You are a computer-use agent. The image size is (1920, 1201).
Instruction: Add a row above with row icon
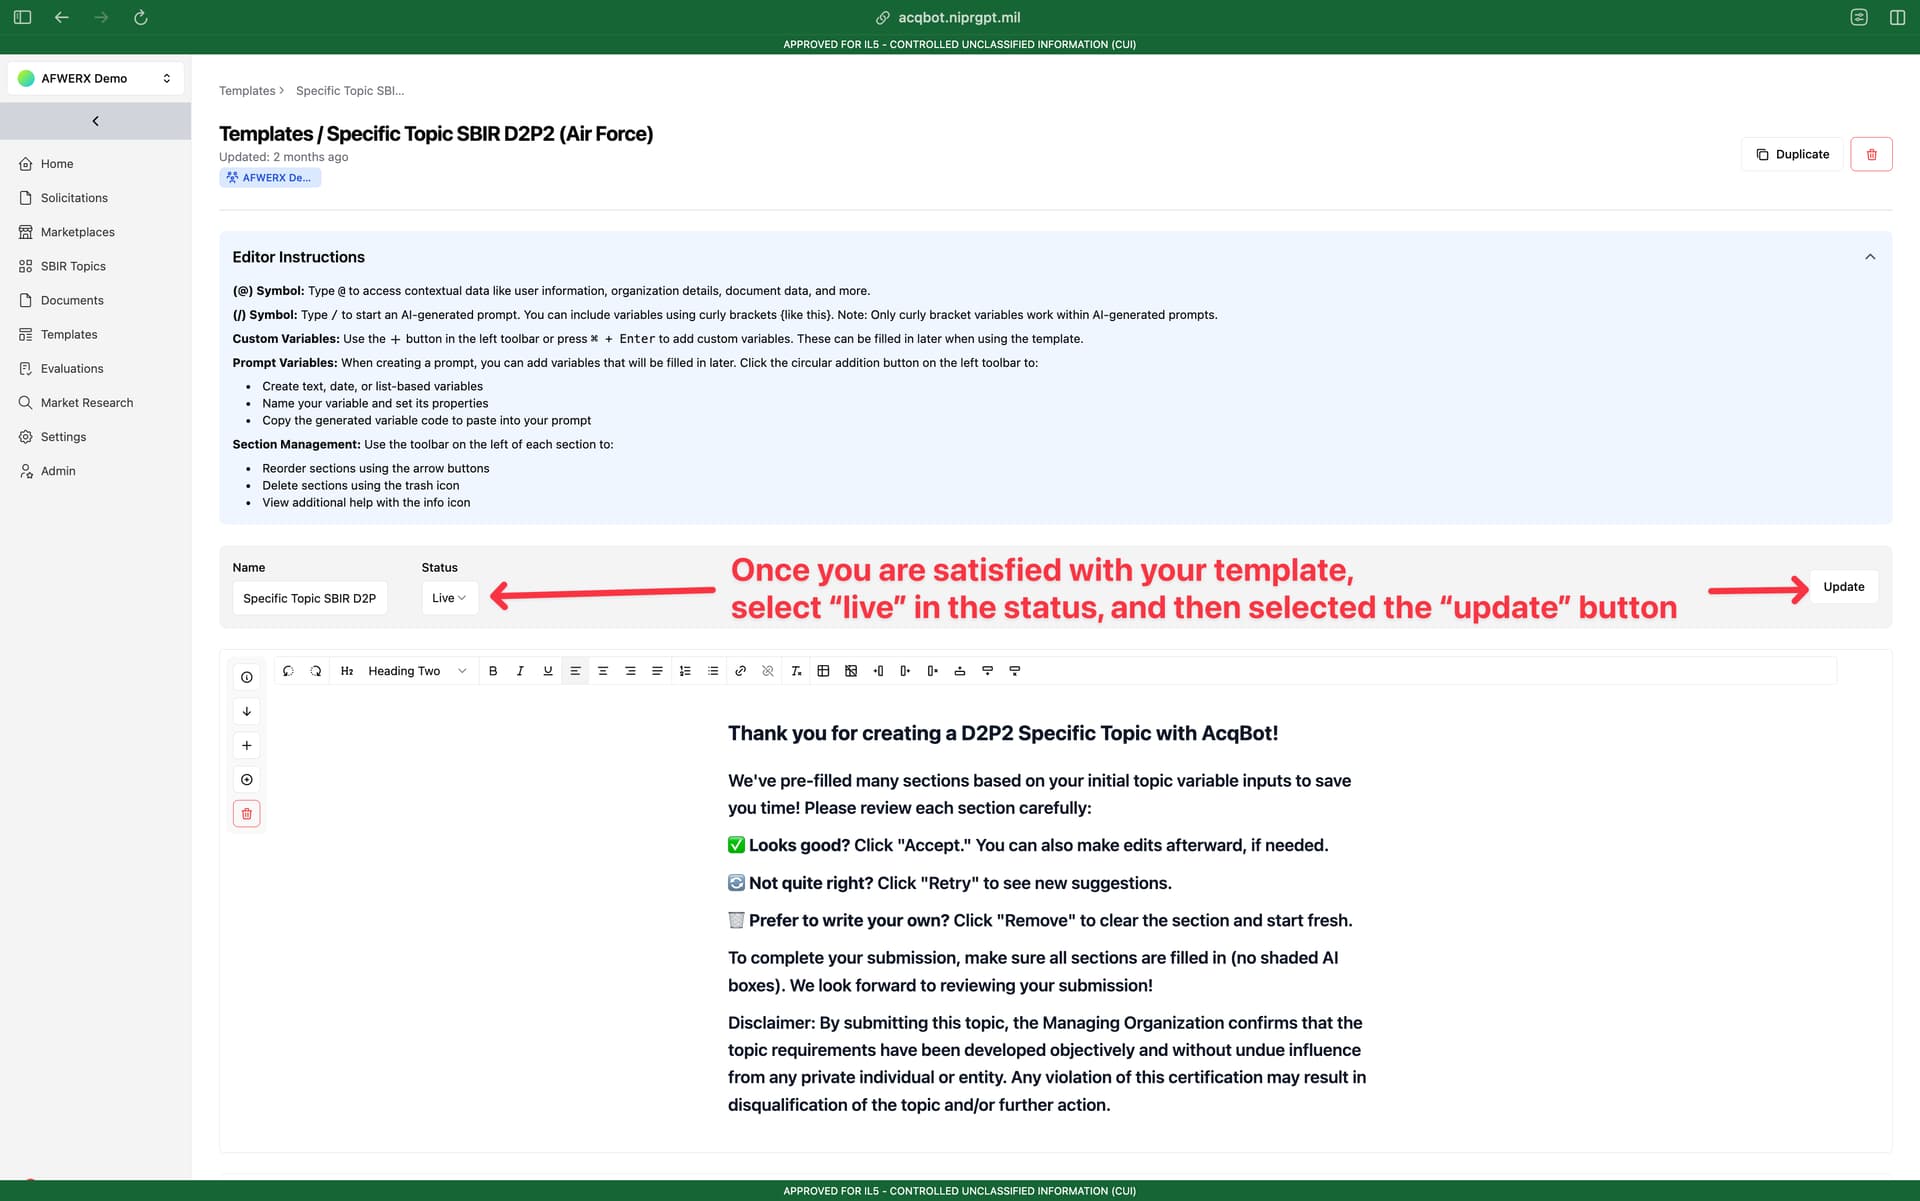(x=960, y=671)
